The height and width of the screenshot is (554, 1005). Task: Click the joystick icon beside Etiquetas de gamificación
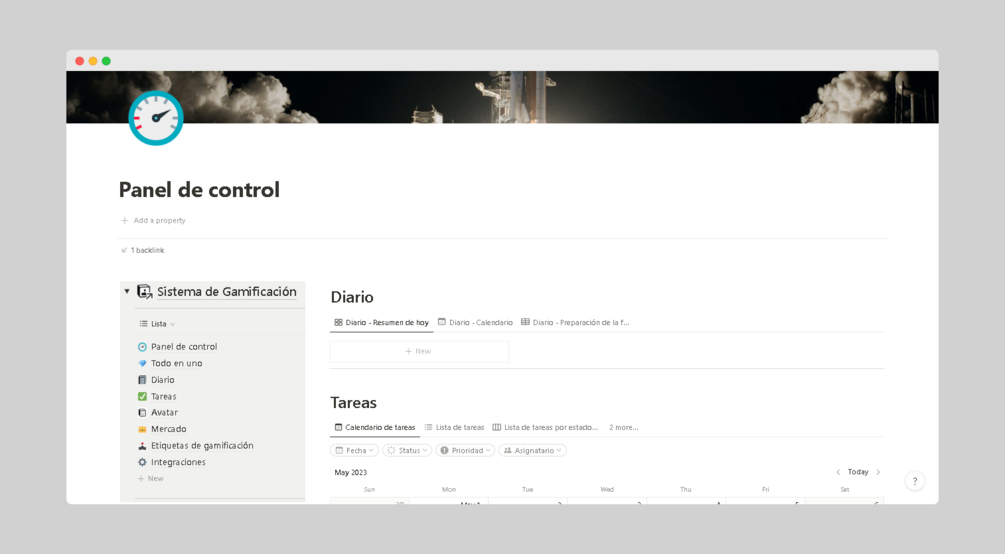[142, 446]
